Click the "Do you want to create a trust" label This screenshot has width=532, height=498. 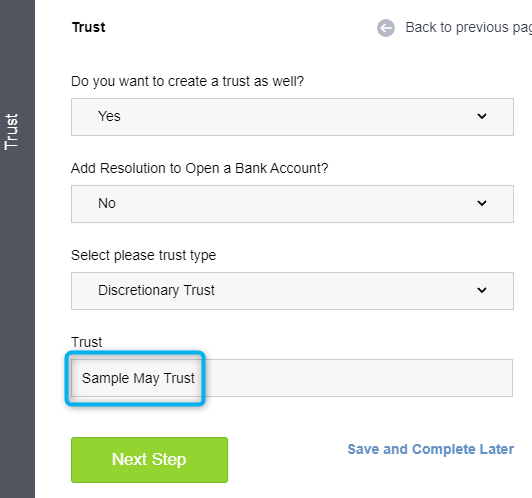(x=187, y=81)
